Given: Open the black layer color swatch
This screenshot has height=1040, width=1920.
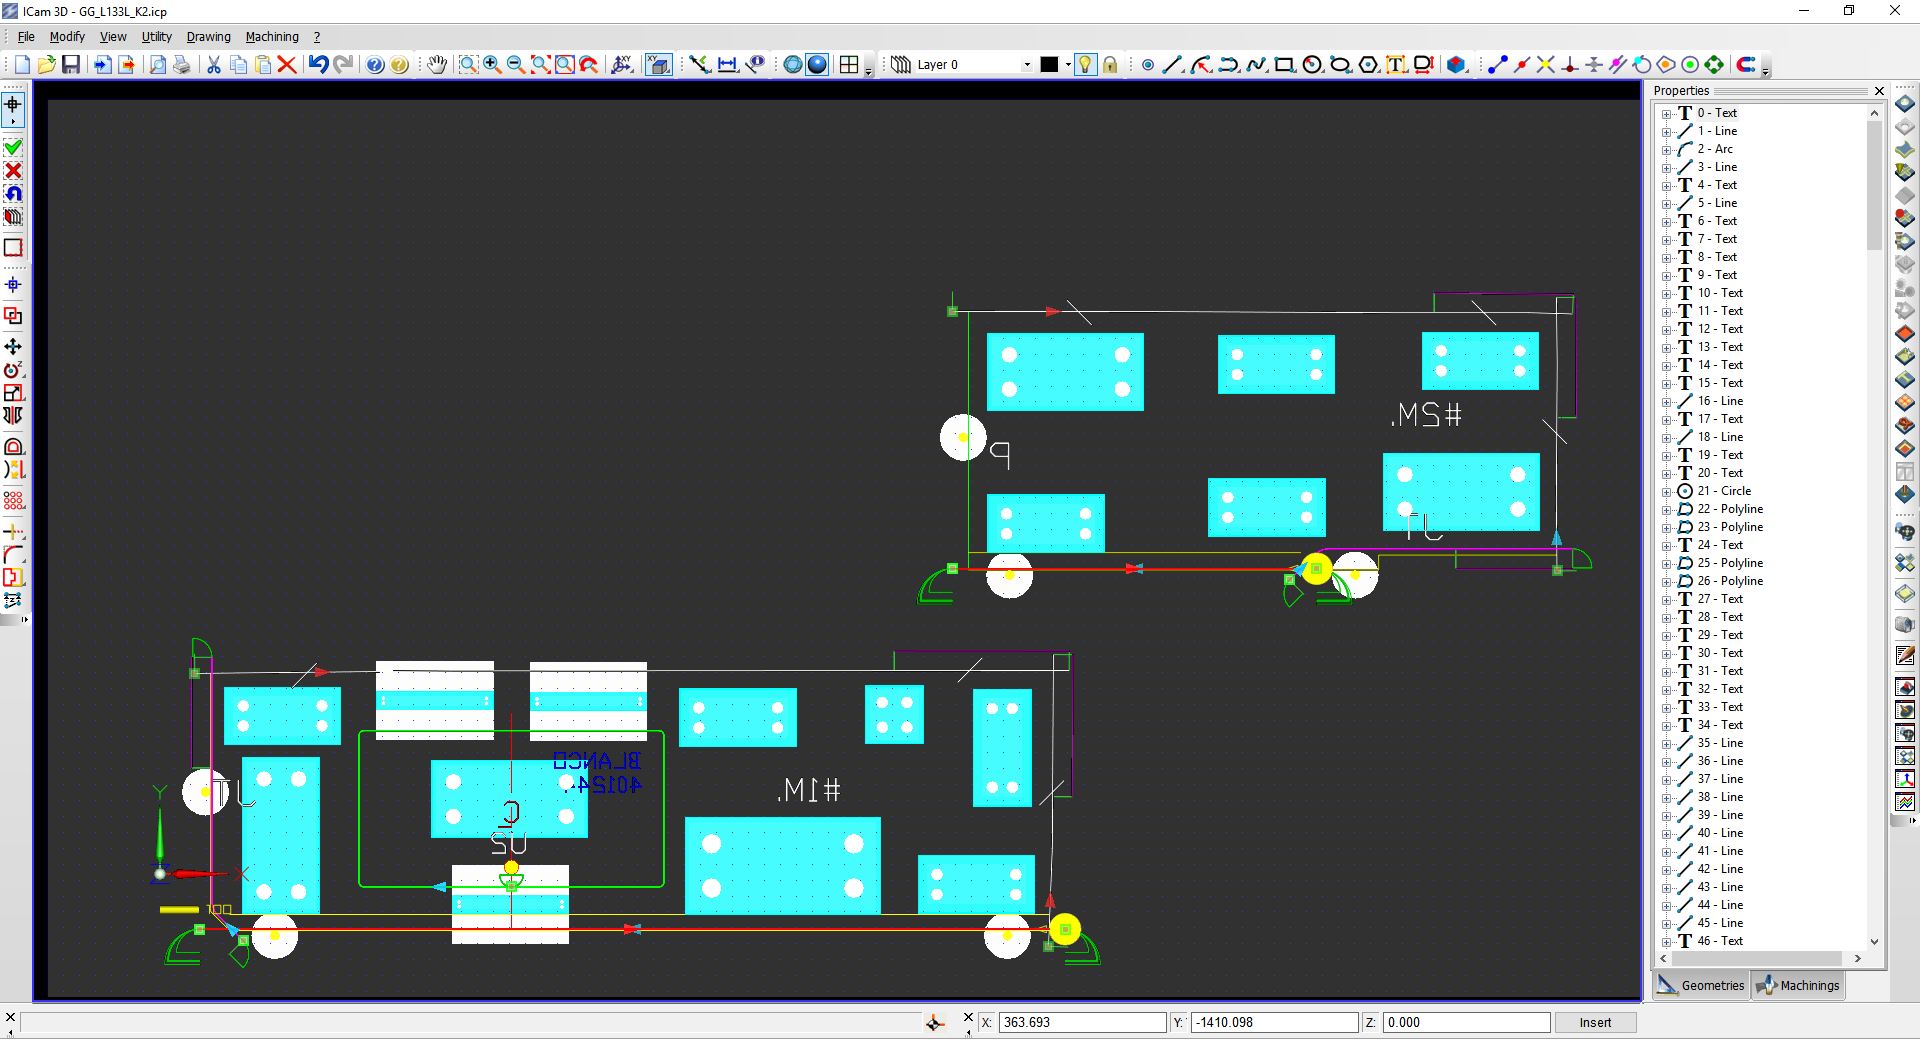Looking at the screenshot, I should pyautogui.click(x=1049, y=65).
